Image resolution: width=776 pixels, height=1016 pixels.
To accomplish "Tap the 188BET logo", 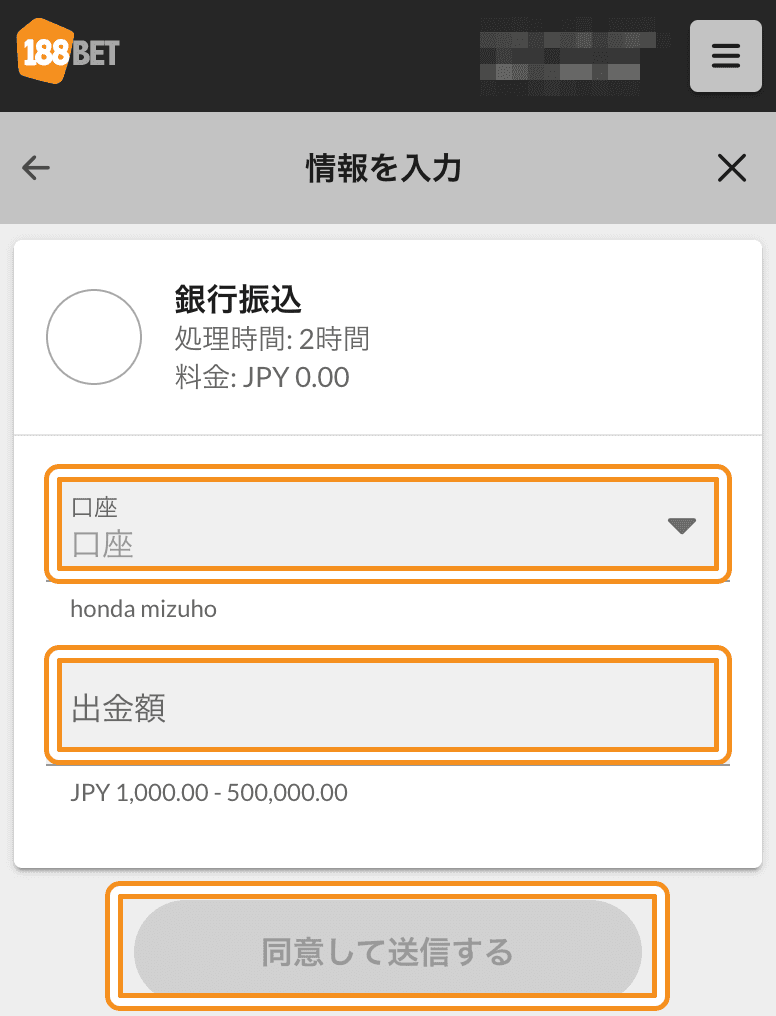I will tap(68, 51).
